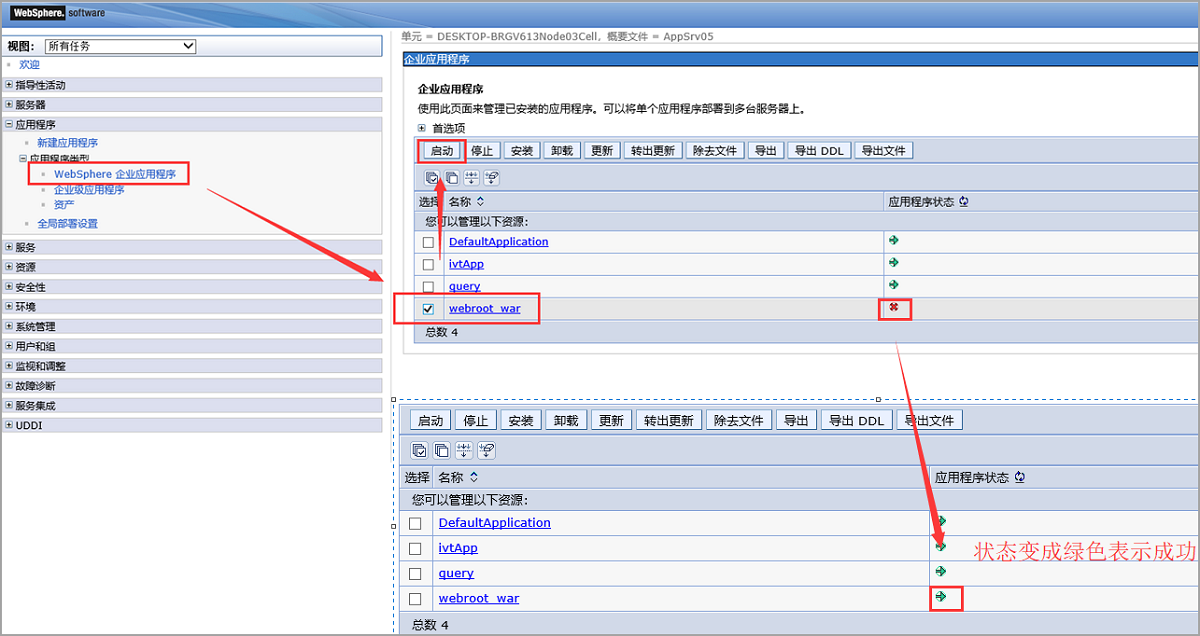This screenshot has width=1200, height=636.
Task: Uncheck webroot_war checkbox in upper list
Action: 428,309
